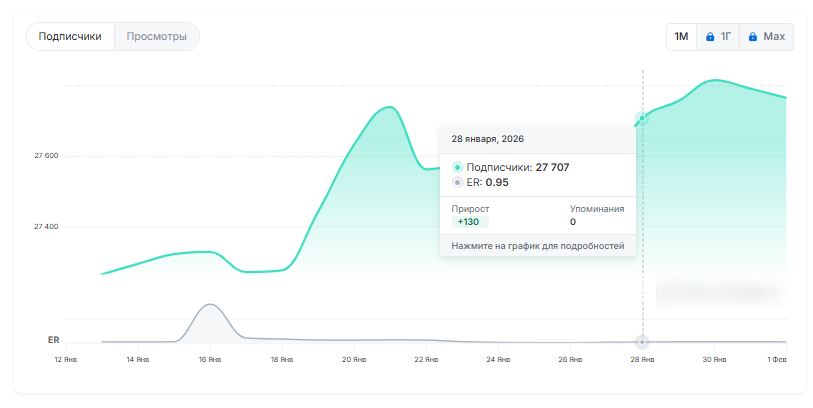Click the 22 Янв date label
Viewport: 813px width, 408px height.
pos(426,360)
